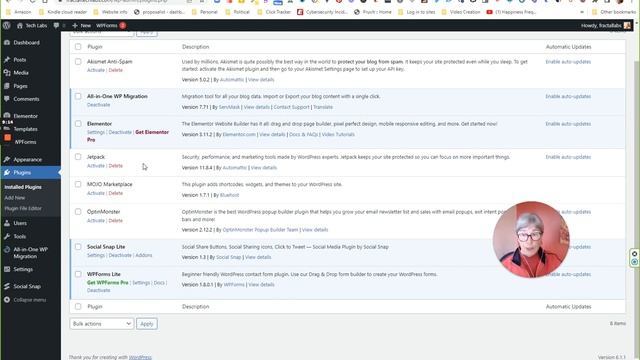Activate the OptinMonster plugin
Screen dimensions: 640x360
tap(96, 220)
